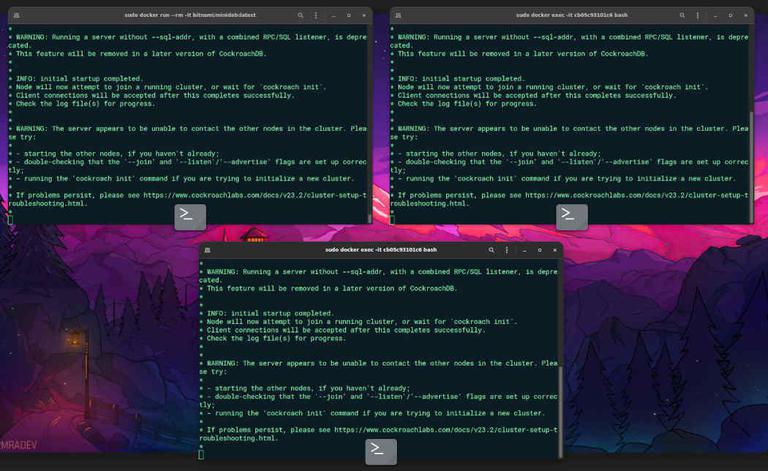Maximize the minideb docker run terminal
Viewport: 768px width, 471px height.
(x=349, y=16)
